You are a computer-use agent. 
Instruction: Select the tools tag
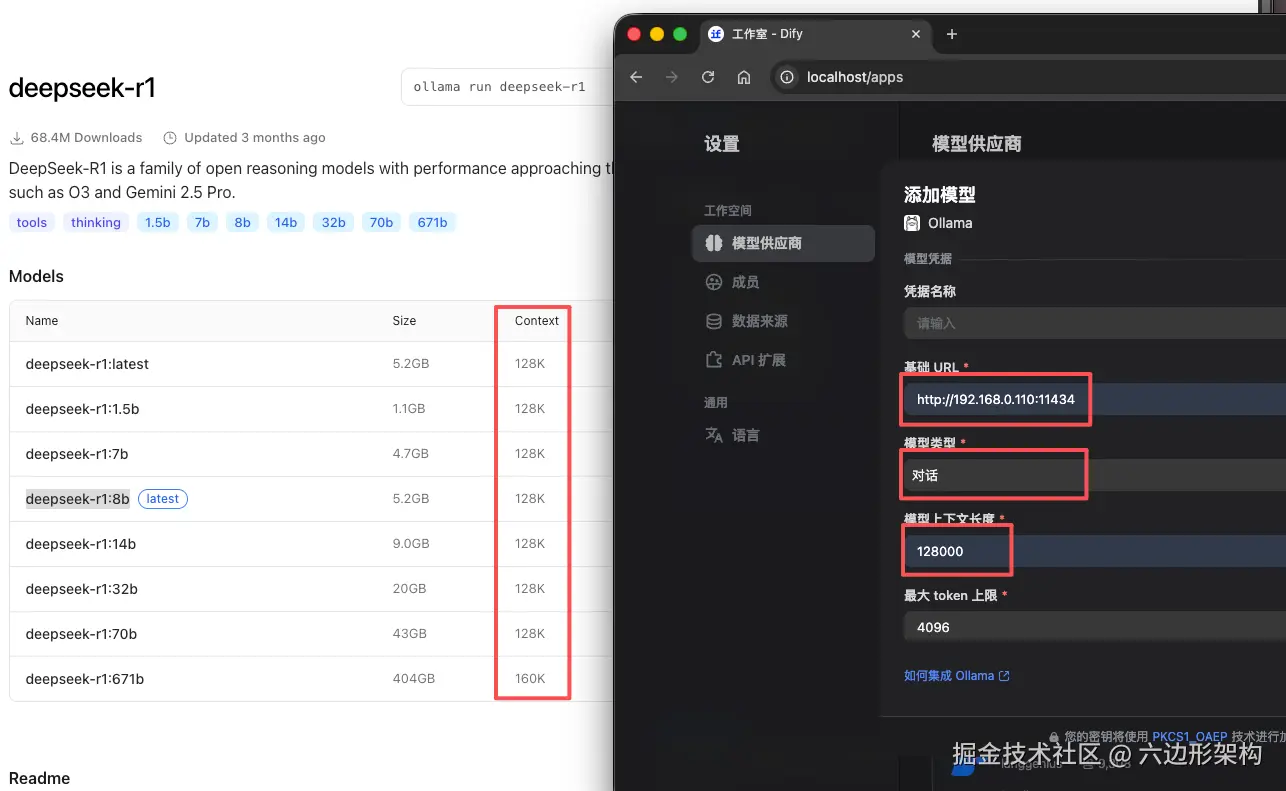[x=32, y=222]
